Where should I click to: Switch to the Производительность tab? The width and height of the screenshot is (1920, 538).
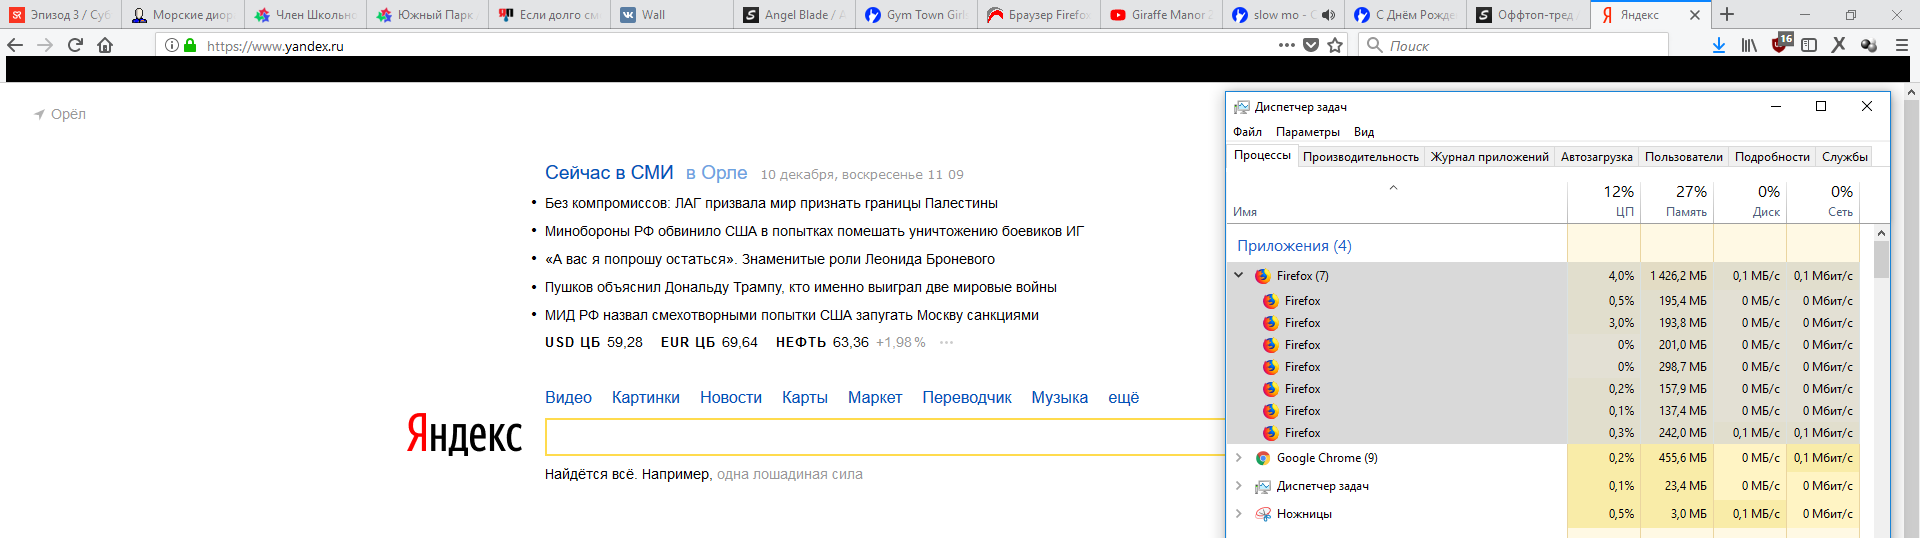tap(1361, 157)
